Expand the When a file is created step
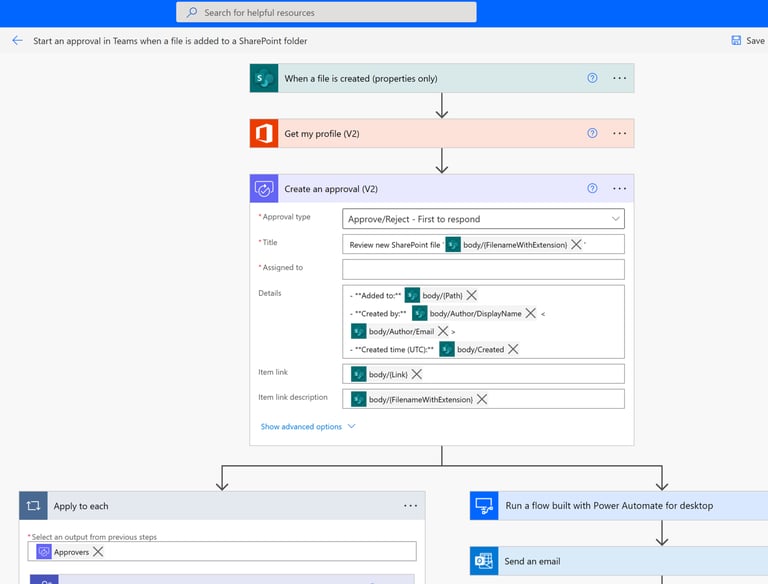The width and height of the screenshot is (768, 584). pos(442,78)
